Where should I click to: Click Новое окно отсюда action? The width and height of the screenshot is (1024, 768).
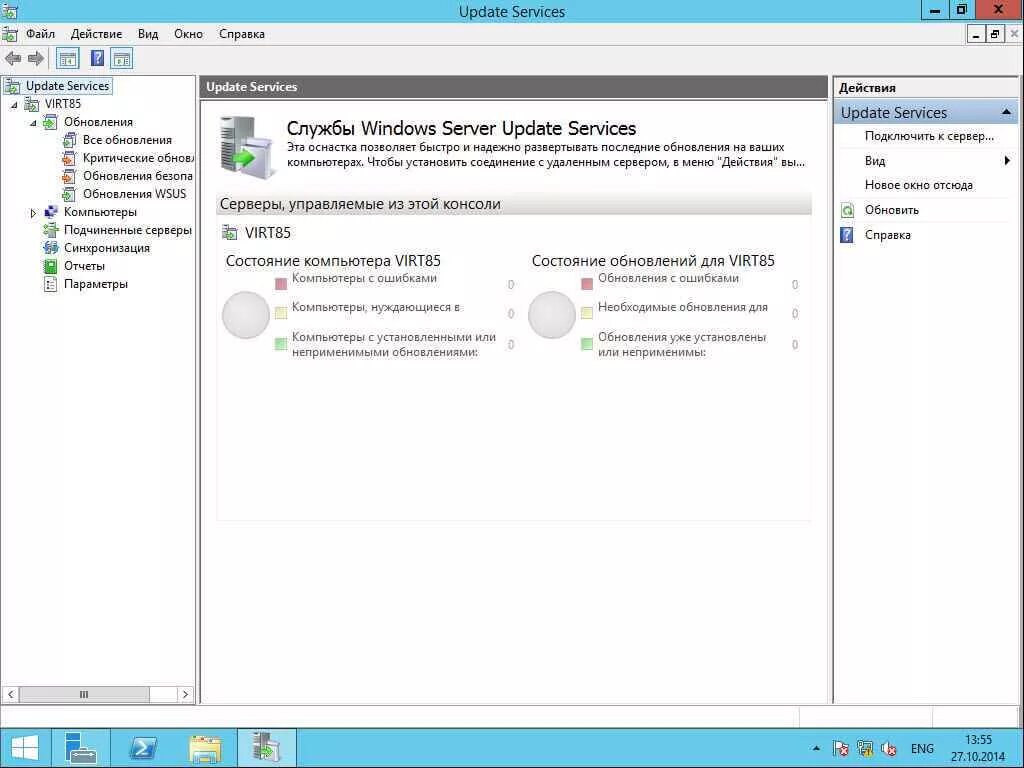pyautogui.click(x=918, y=185)
